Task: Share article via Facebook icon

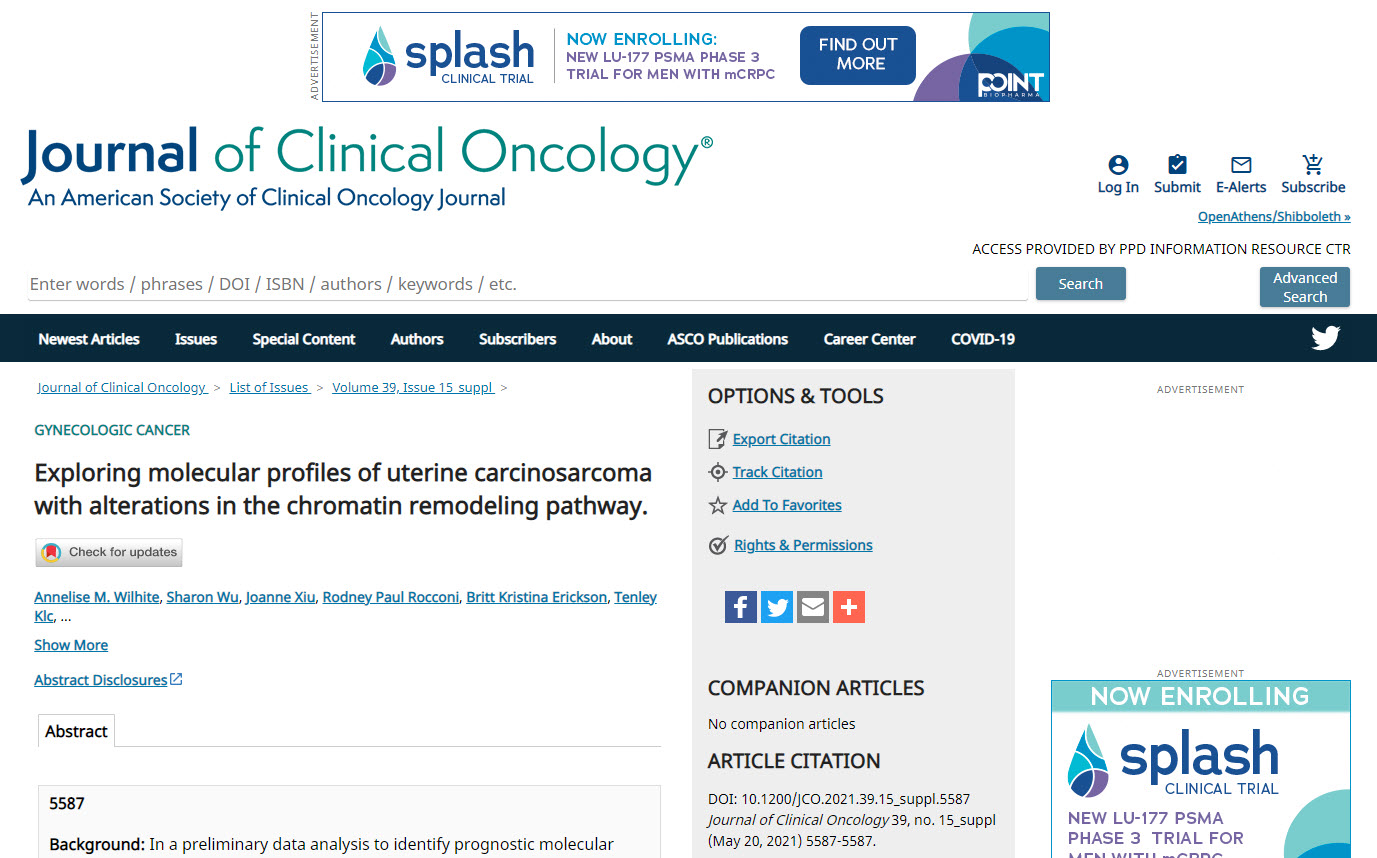Action: click(x=741, y=607)
